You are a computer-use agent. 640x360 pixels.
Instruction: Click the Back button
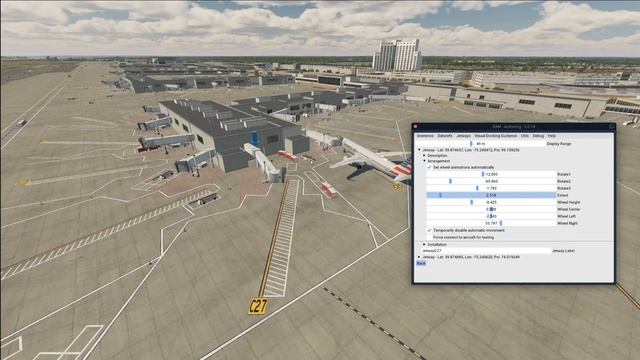[x=421, y=263]
